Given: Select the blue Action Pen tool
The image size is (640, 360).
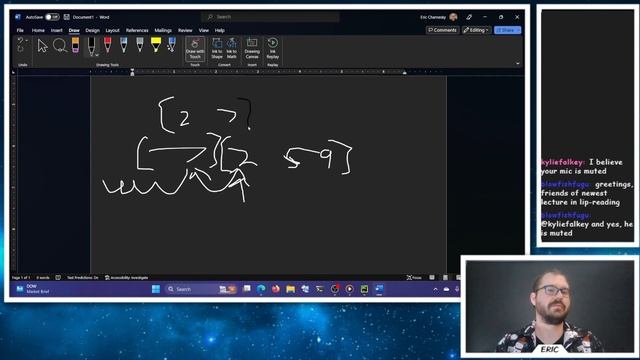Looking at the screenshot, I should [x=172, y=45].
